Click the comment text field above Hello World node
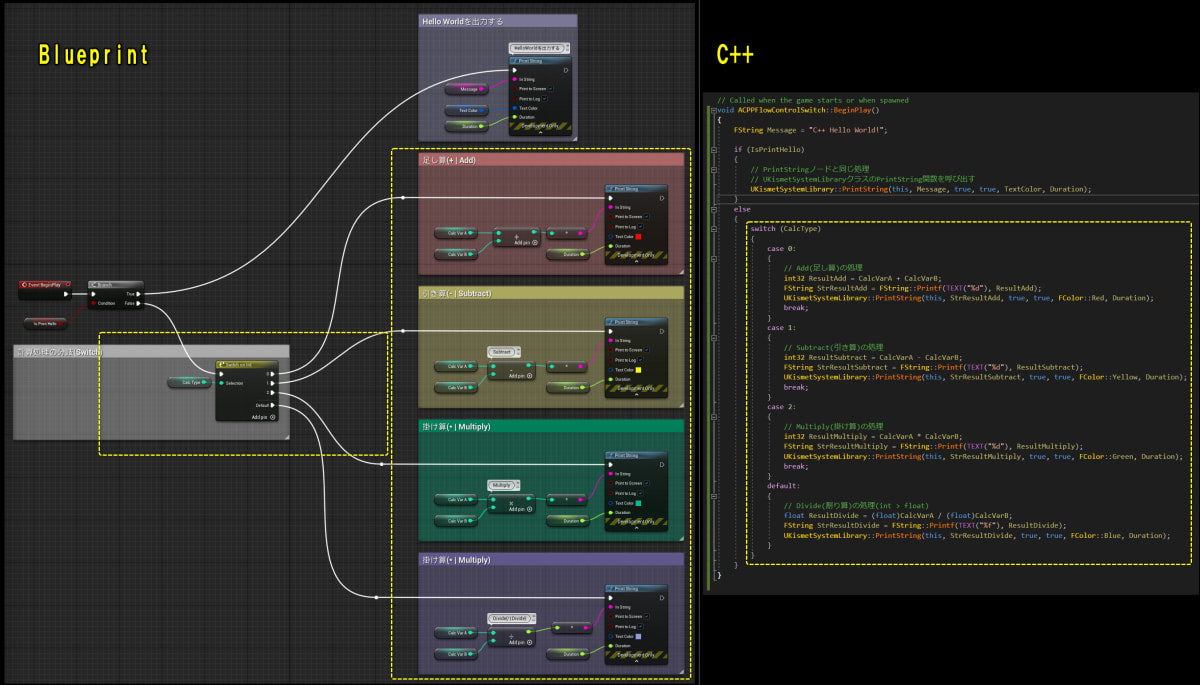Image resolution: width=1200 pixels, height=685 pixels. (539, 48)
